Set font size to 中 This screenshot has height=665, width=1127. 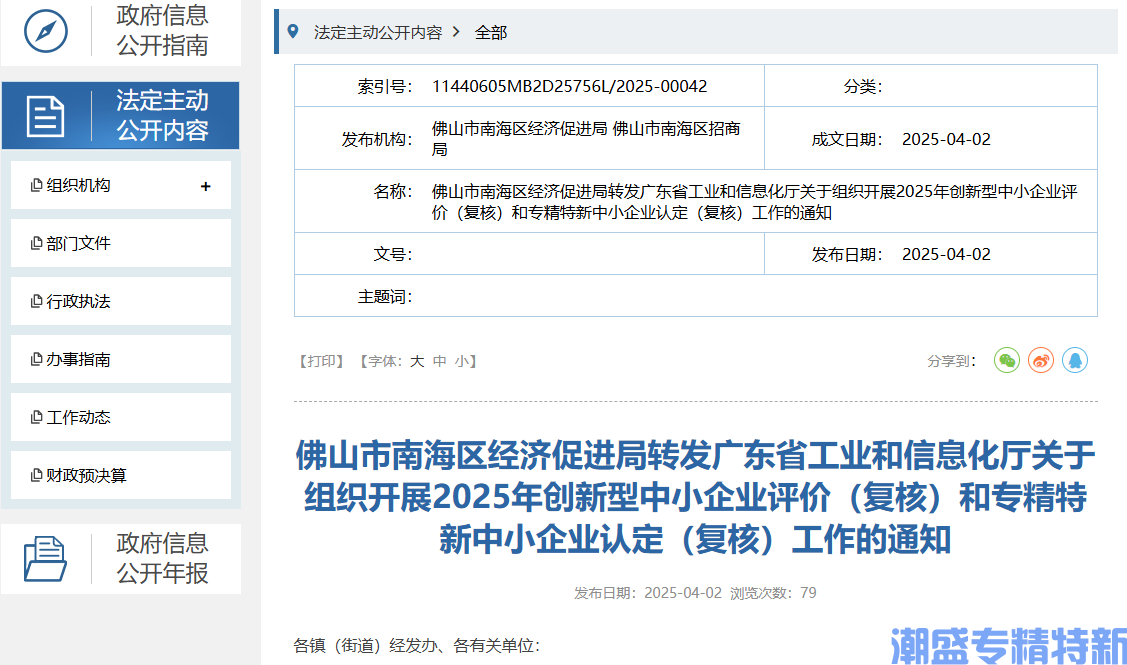click(440, 361)
